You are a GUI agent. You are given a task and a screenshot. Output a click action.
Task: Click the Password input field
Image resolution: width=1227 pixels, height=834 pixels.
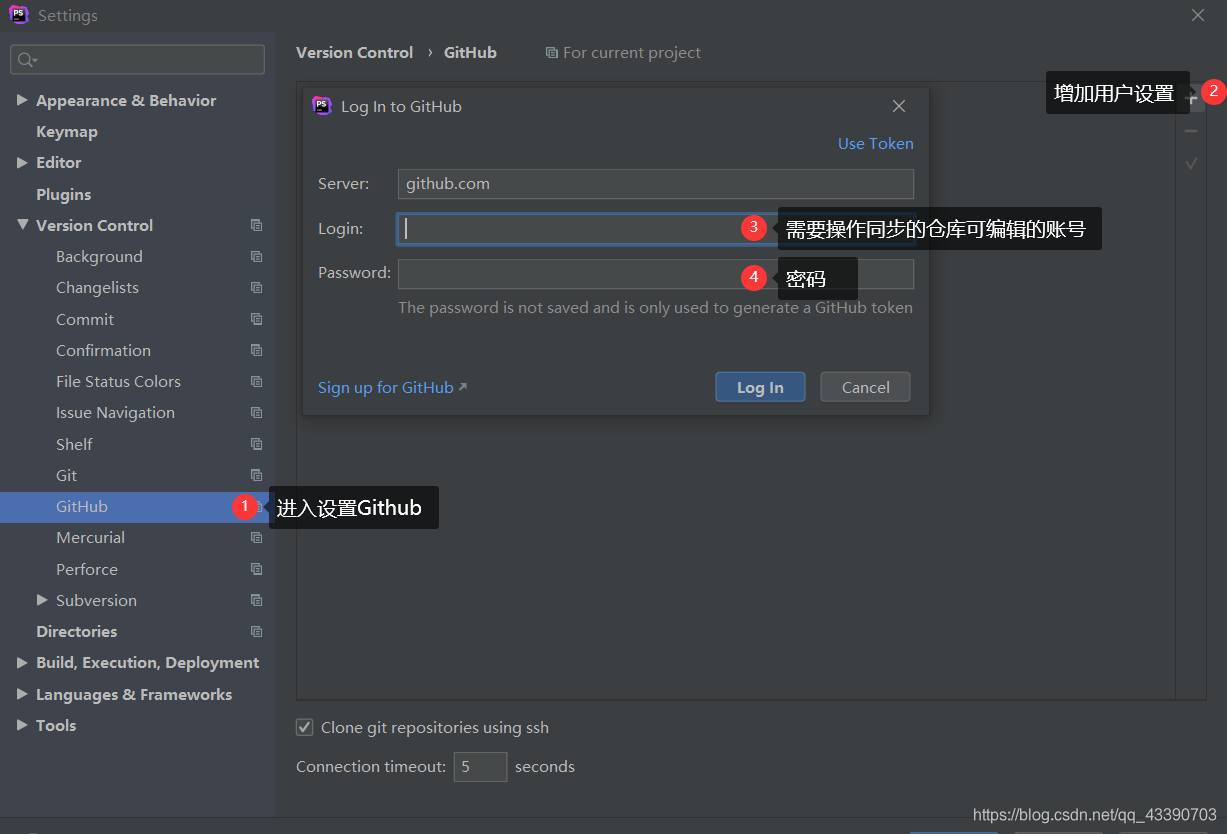coord(656,274)
